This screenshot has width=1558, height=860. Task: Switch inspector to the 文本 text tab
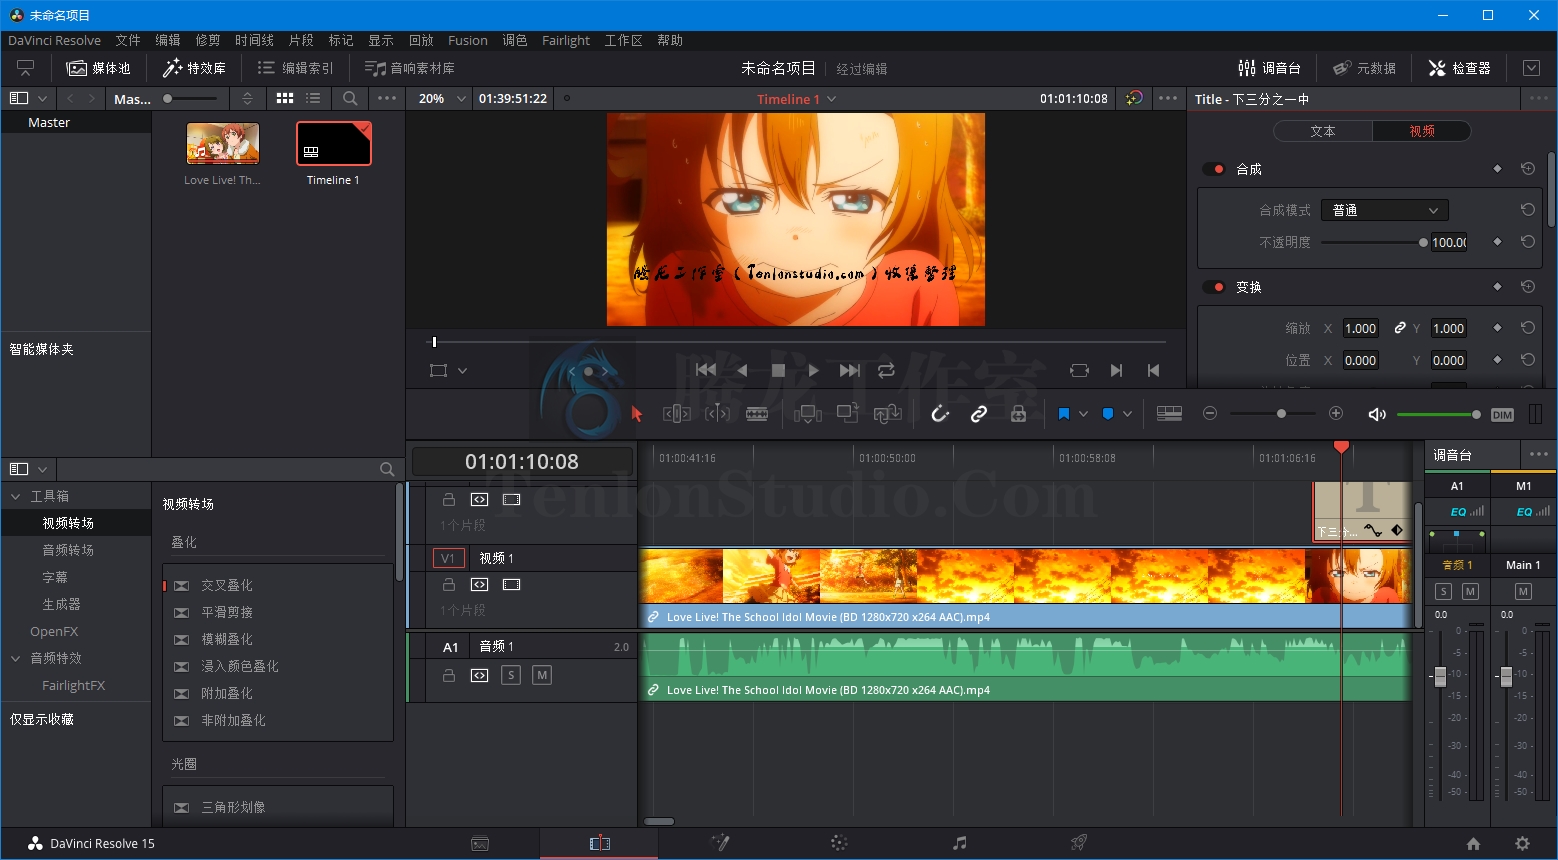tap(1323, 131)
